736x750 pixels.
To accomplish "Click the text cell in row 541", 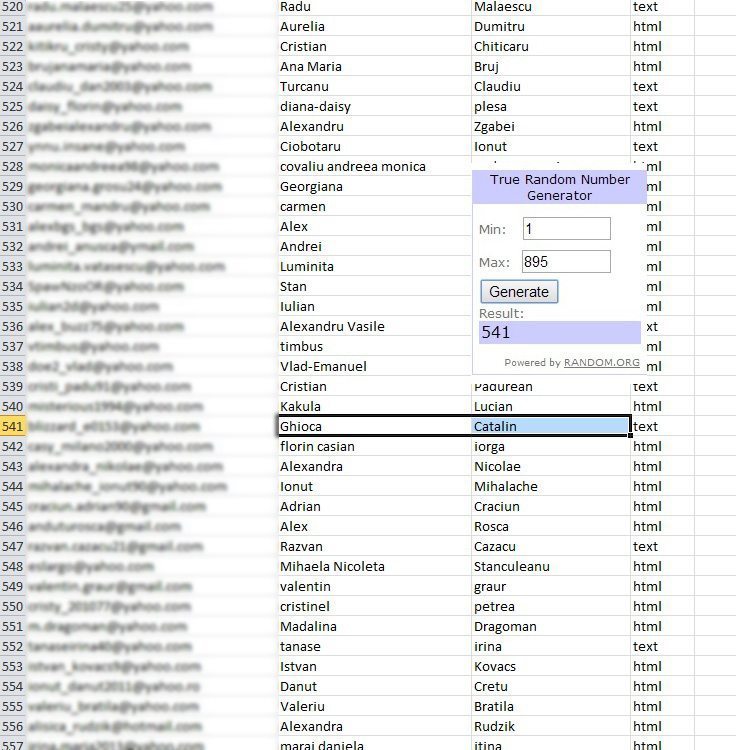I will point(662,426).
